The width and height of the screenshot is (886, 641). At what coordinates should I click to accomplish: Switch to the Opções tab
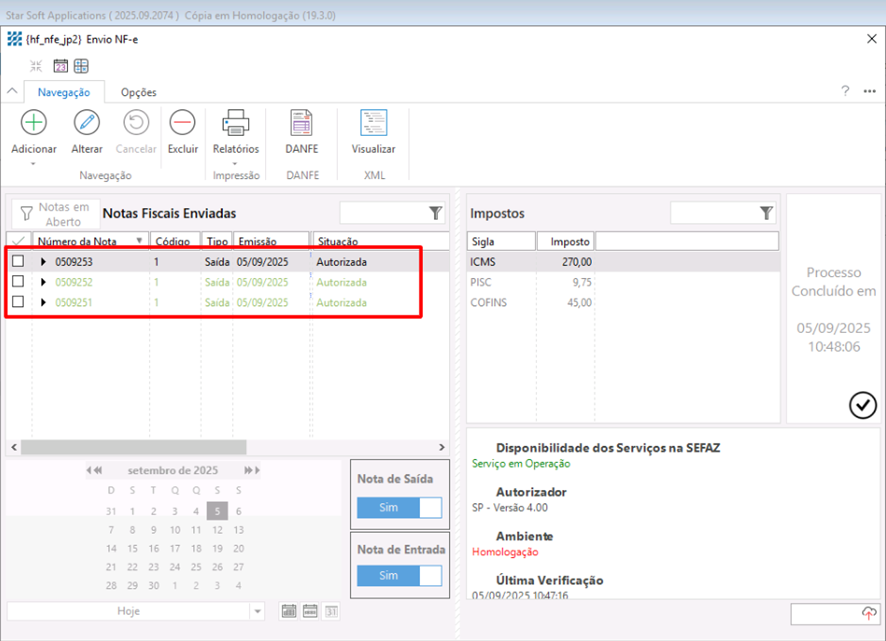pos(139,92)
